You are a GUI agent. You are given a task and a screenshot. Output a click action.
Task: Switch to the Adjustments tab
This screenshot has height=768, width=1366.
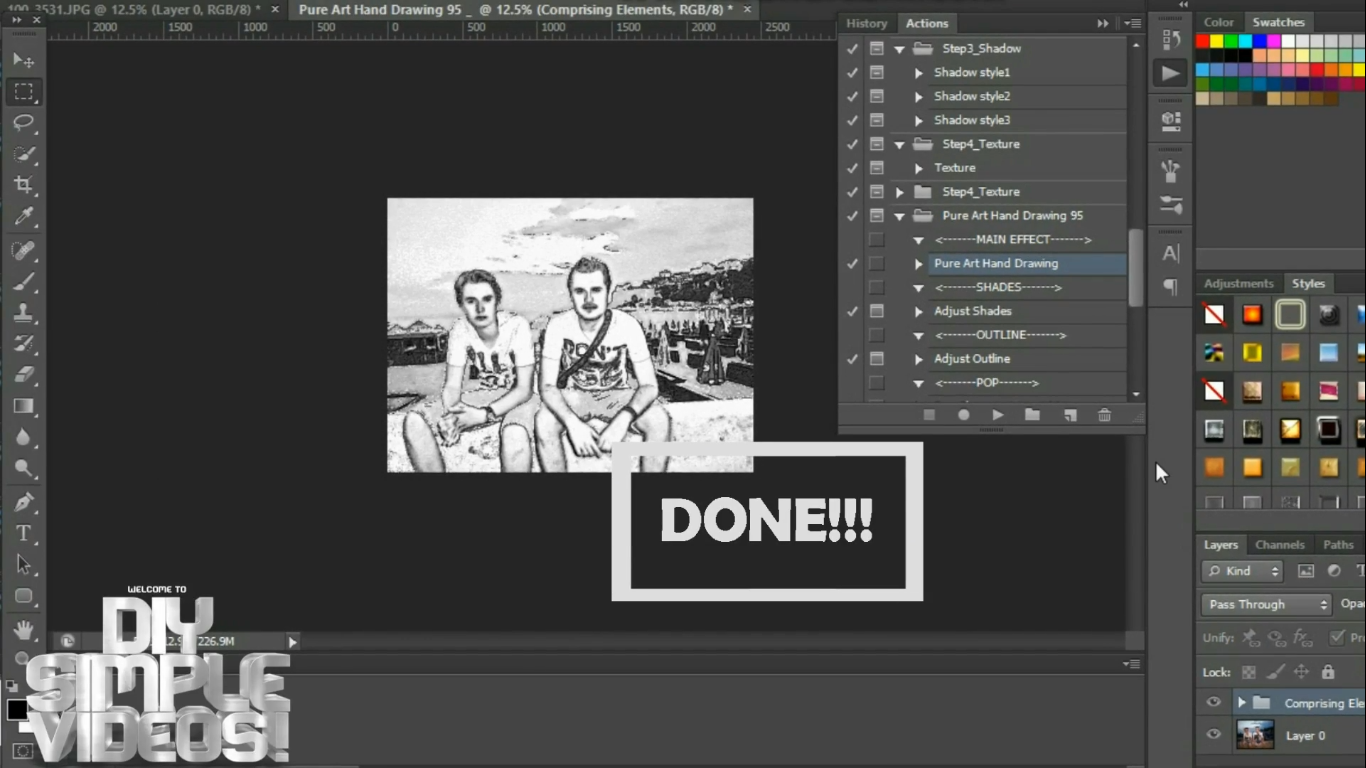pyautogui.click(x=1238, y=283)
